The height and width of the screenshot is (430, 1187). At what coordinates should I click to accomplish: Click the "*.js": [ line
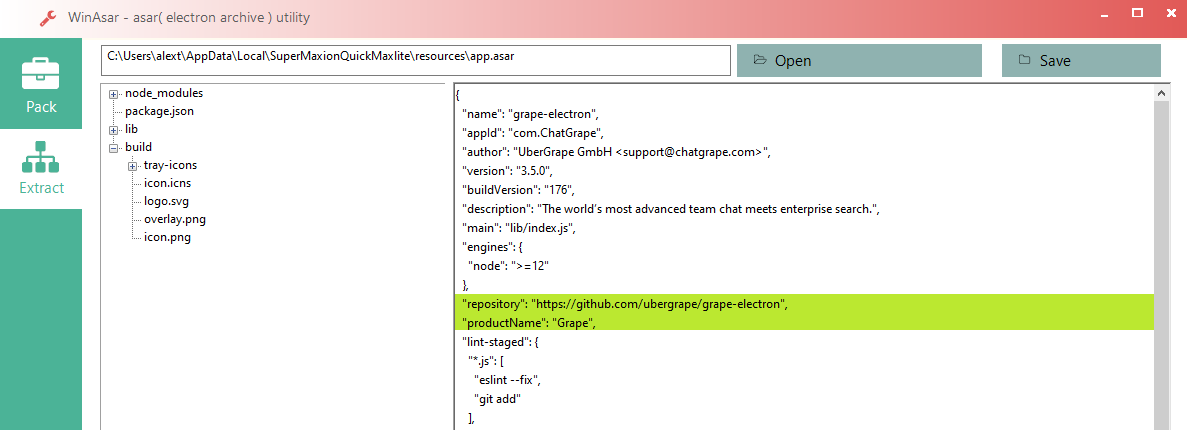[x=486, y=361]
